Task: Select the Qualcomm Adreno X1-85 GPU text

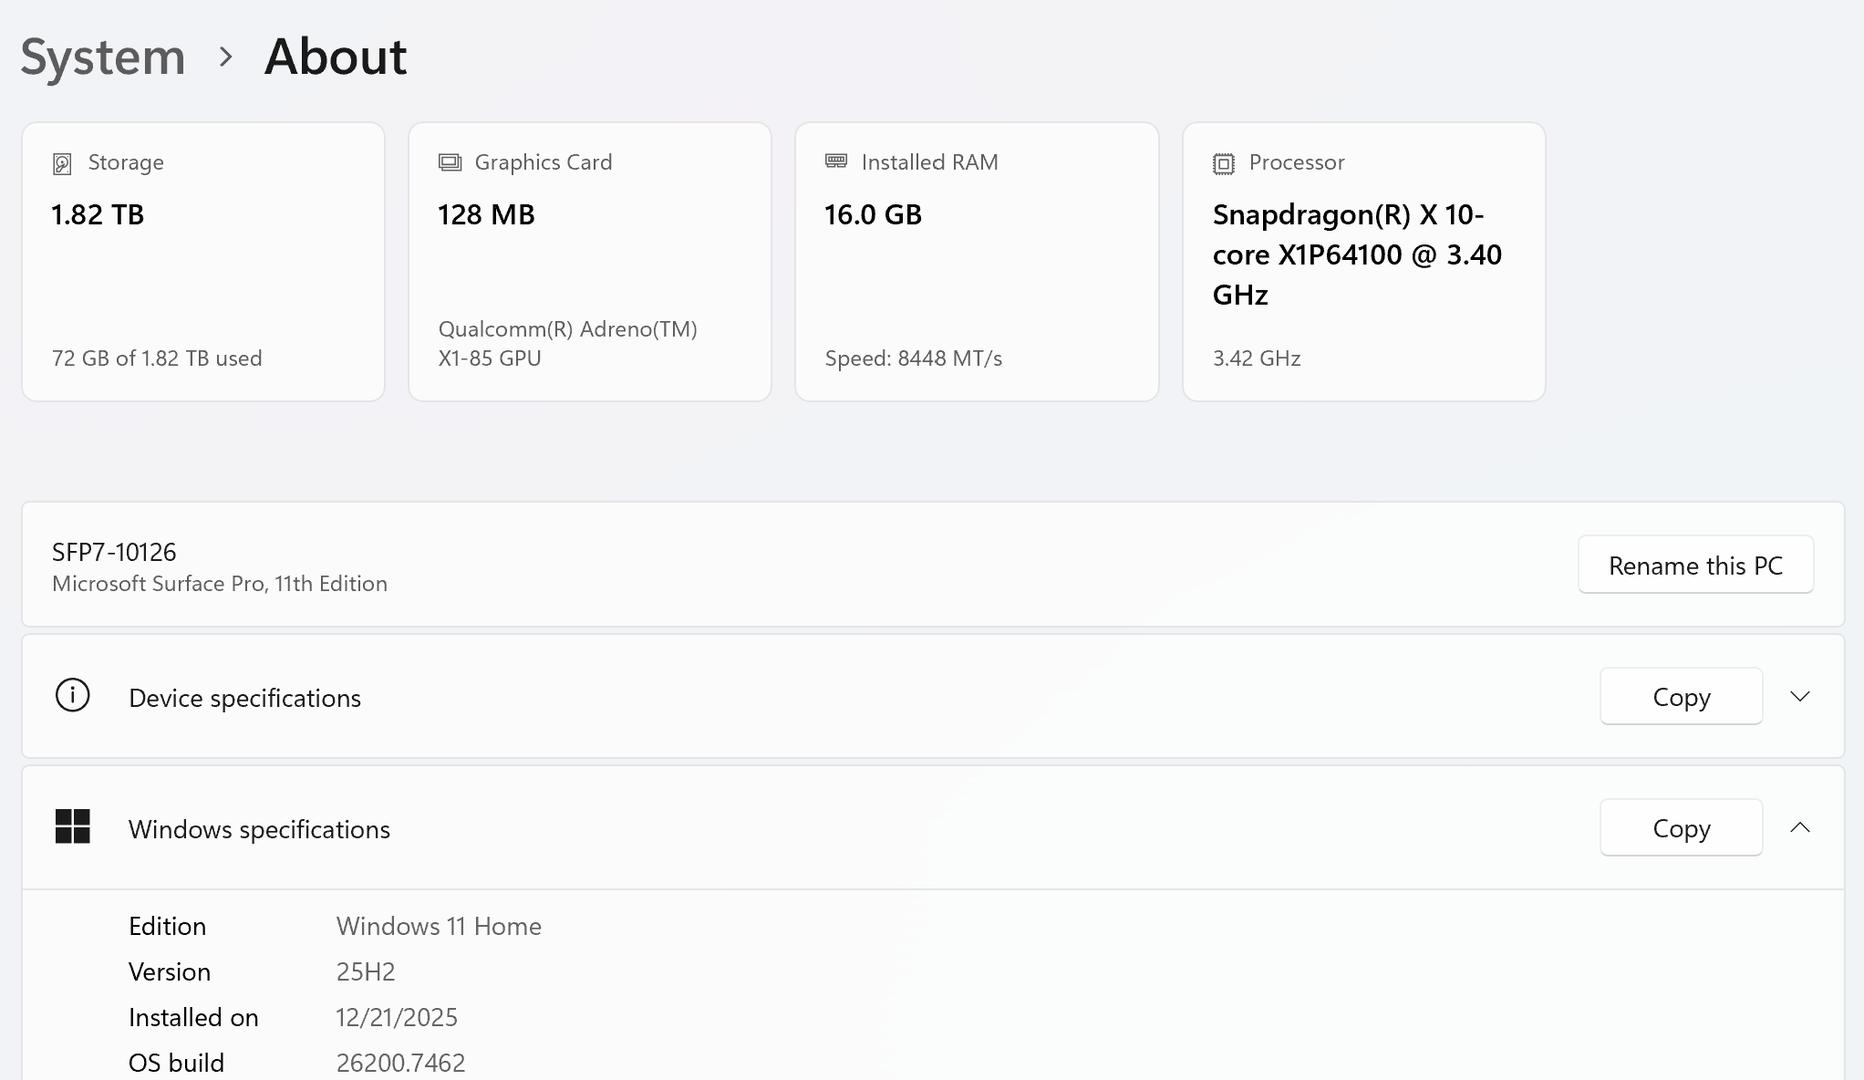Action: 567,343
